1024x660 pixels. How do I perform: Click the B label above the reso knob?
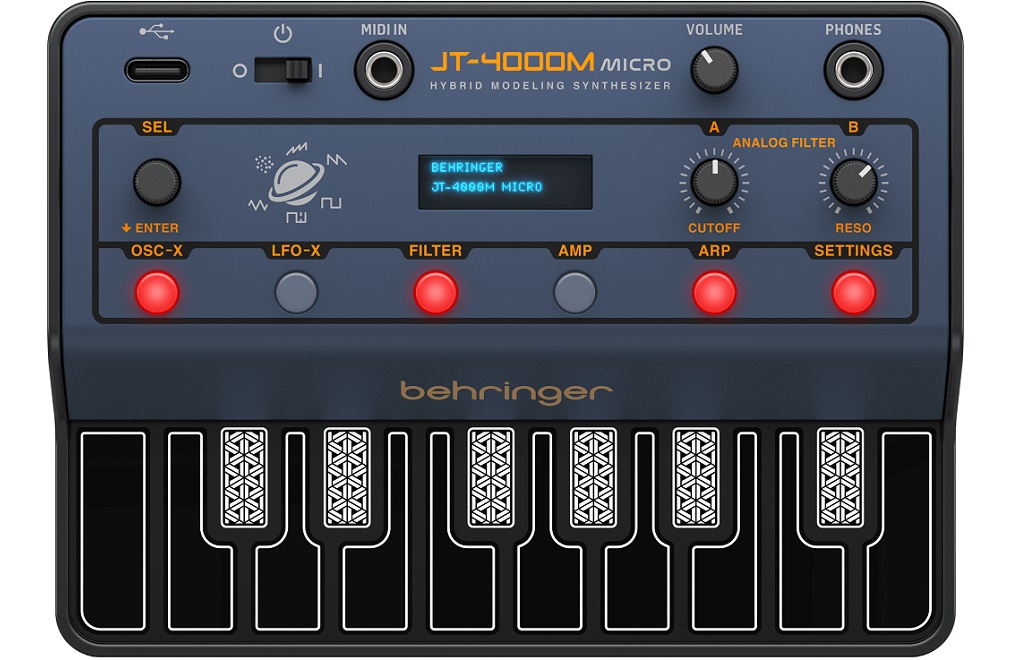[x=853, y=127]
